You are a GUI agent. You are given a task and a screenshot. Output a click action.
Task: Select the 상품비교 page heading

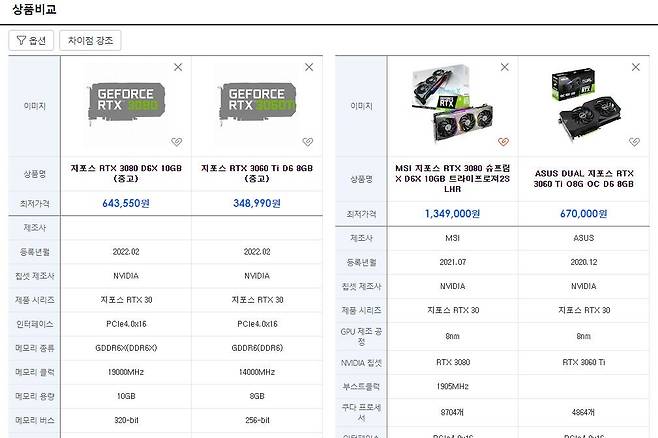coord(34,9)
